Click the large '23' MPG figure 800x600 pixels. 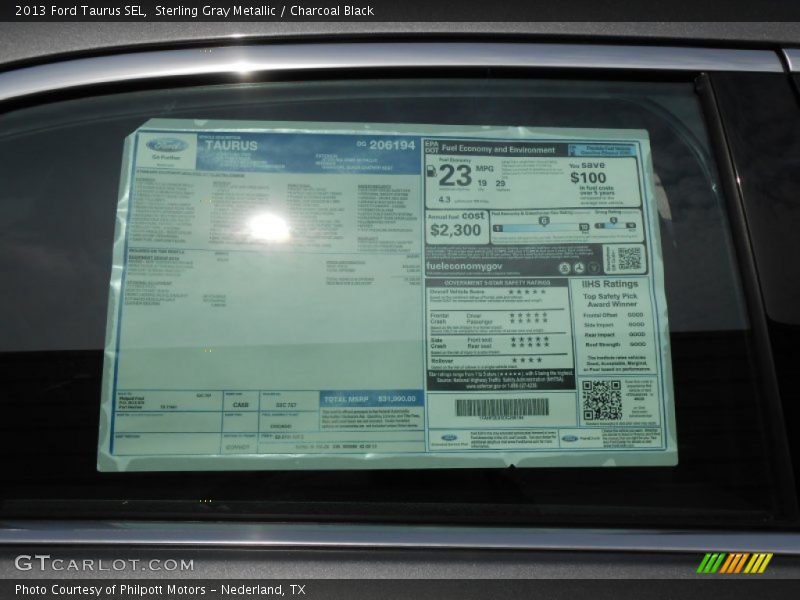(455, 176)
